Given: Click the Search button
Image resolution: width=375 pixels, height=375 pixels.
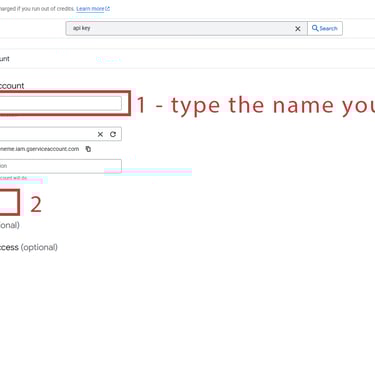Looking at the screenshot, I should pyautogui.click(x=325, y=28).
